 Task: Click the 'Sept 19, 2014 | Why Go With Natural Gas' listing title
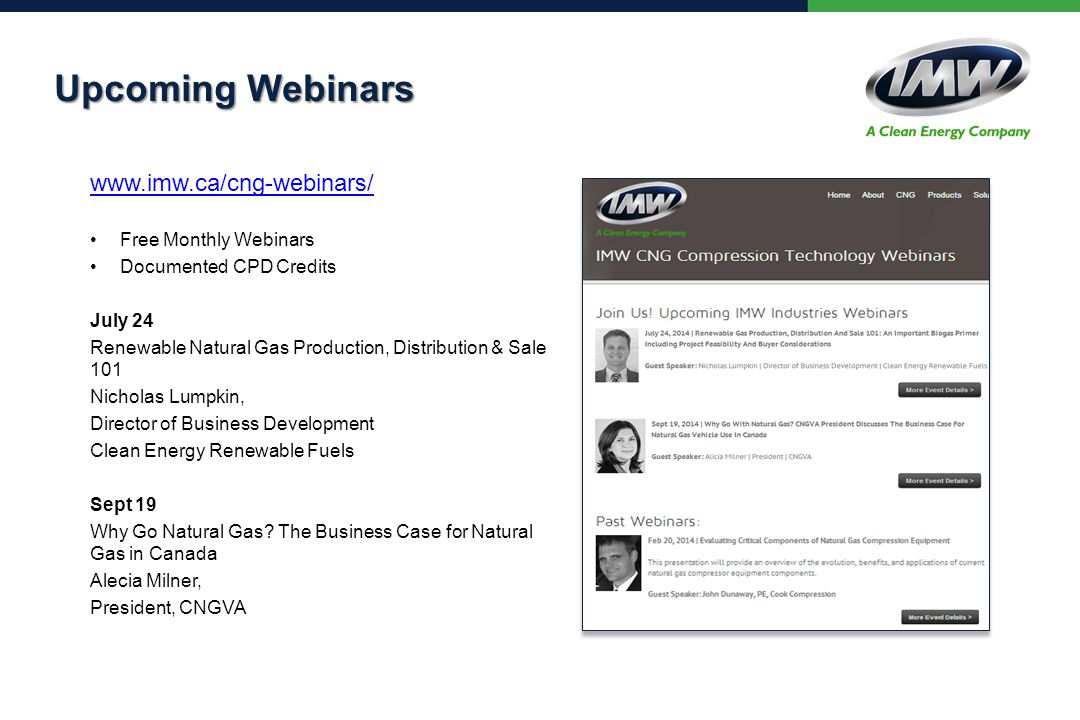pyautogui.click(x=807, y=429)
